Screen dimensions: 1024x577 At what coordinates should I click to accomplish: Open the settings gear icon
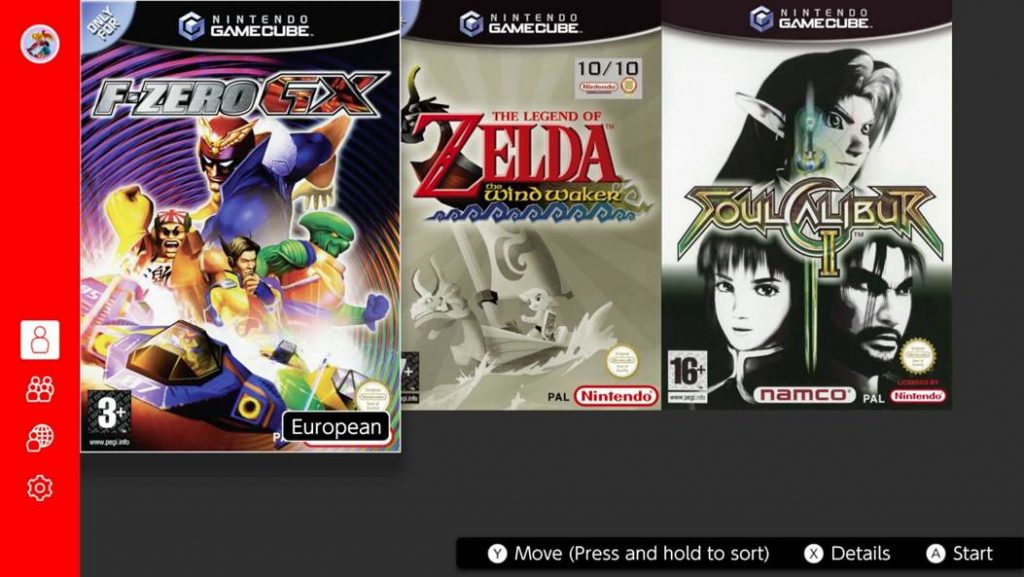[x=40, y=488]
